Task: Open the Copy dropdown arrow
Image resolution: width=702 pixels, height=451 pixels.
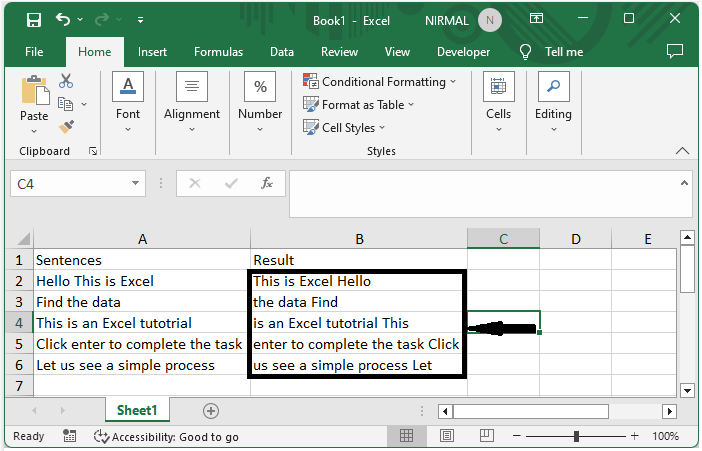Action: [x=84, y=104]
